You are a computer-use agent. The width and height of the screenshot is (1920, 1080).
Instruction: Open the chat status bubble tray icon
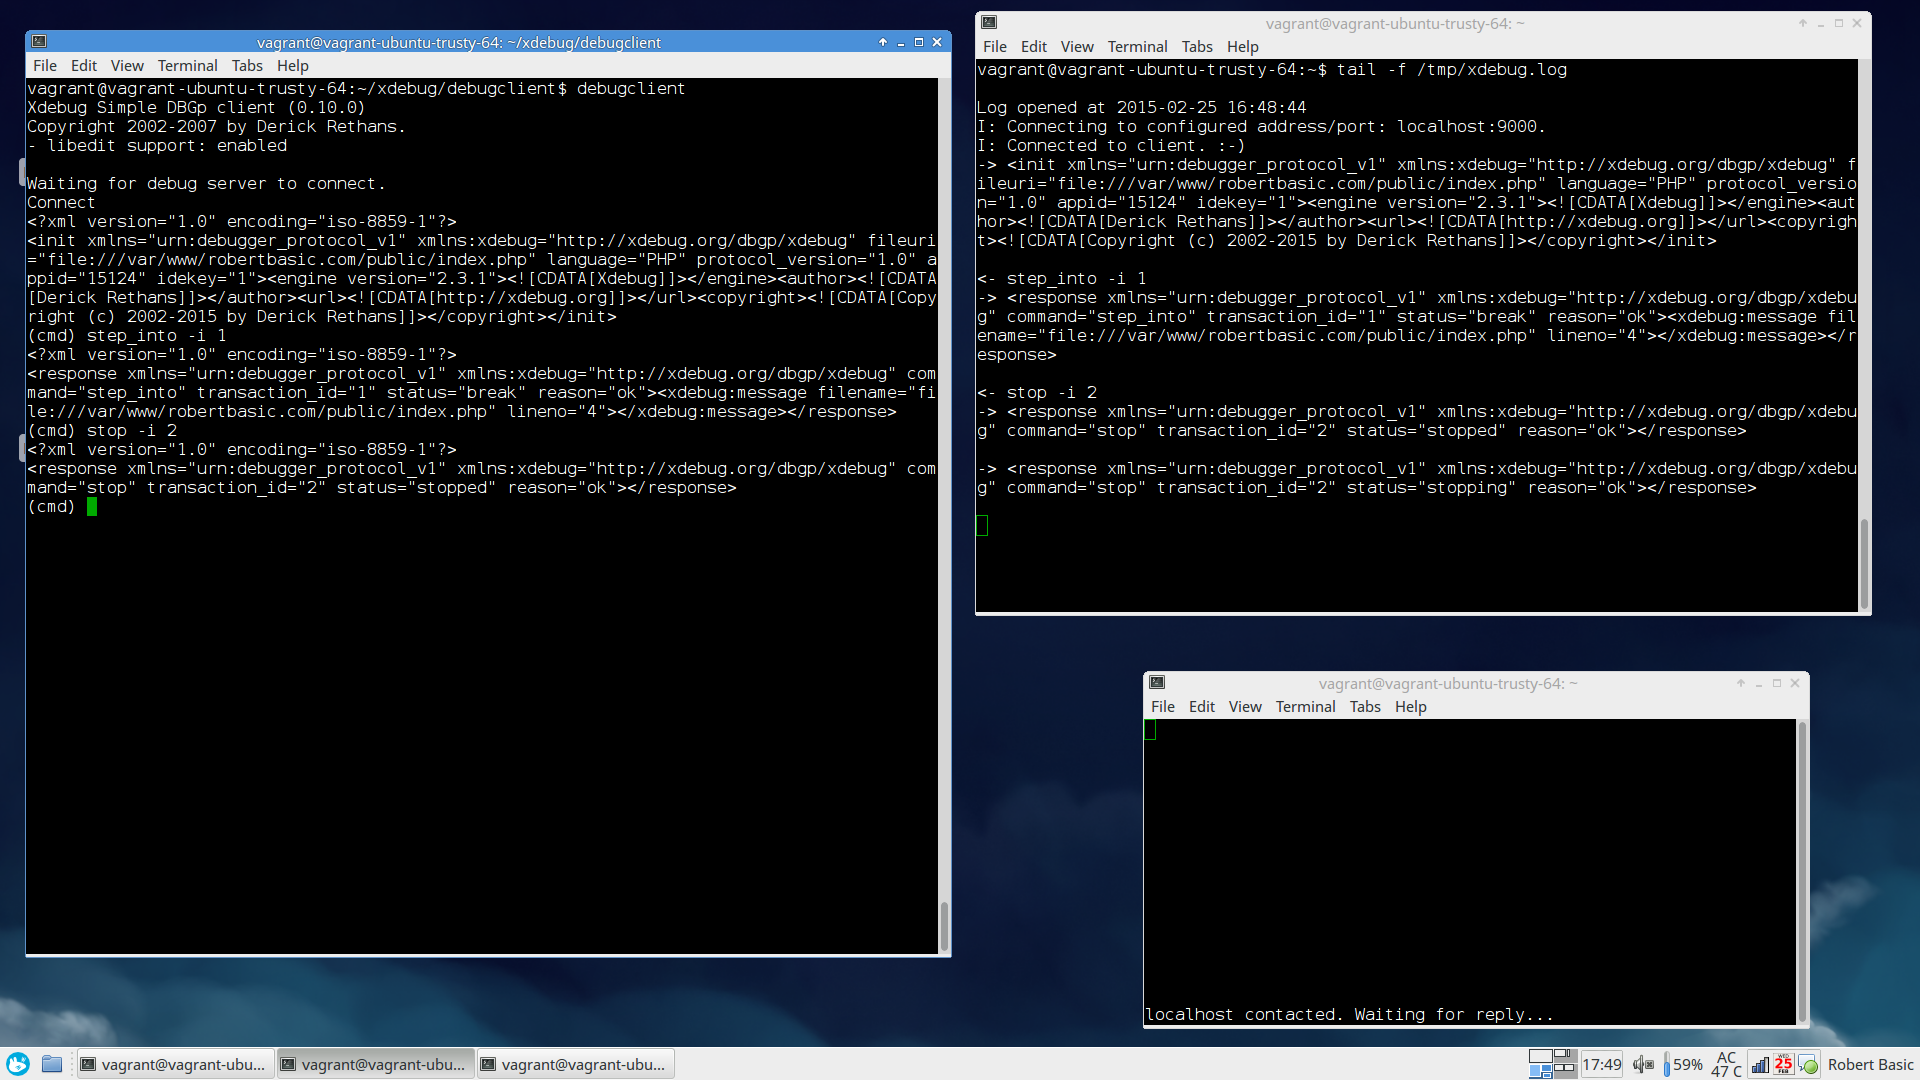(x=1808, y=1065)
